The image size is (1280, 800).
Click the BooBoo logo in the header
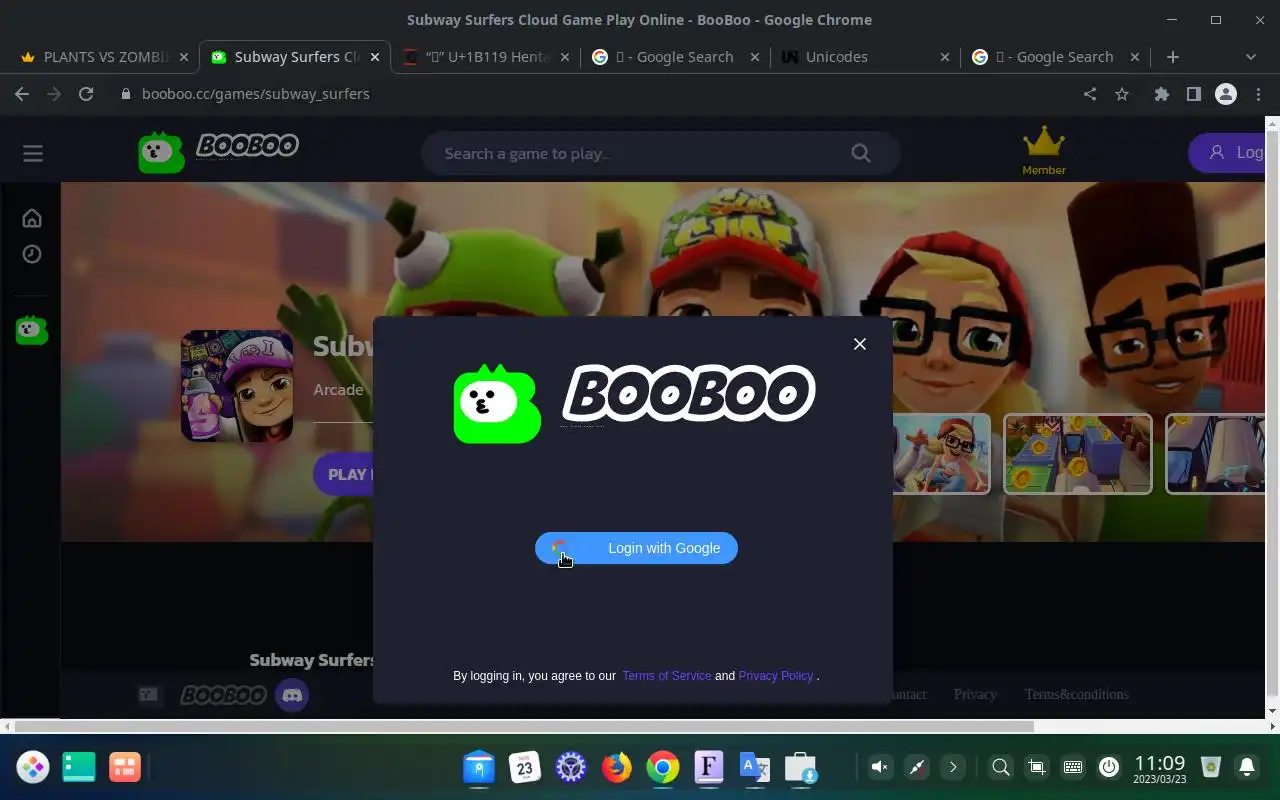point(219,150)
